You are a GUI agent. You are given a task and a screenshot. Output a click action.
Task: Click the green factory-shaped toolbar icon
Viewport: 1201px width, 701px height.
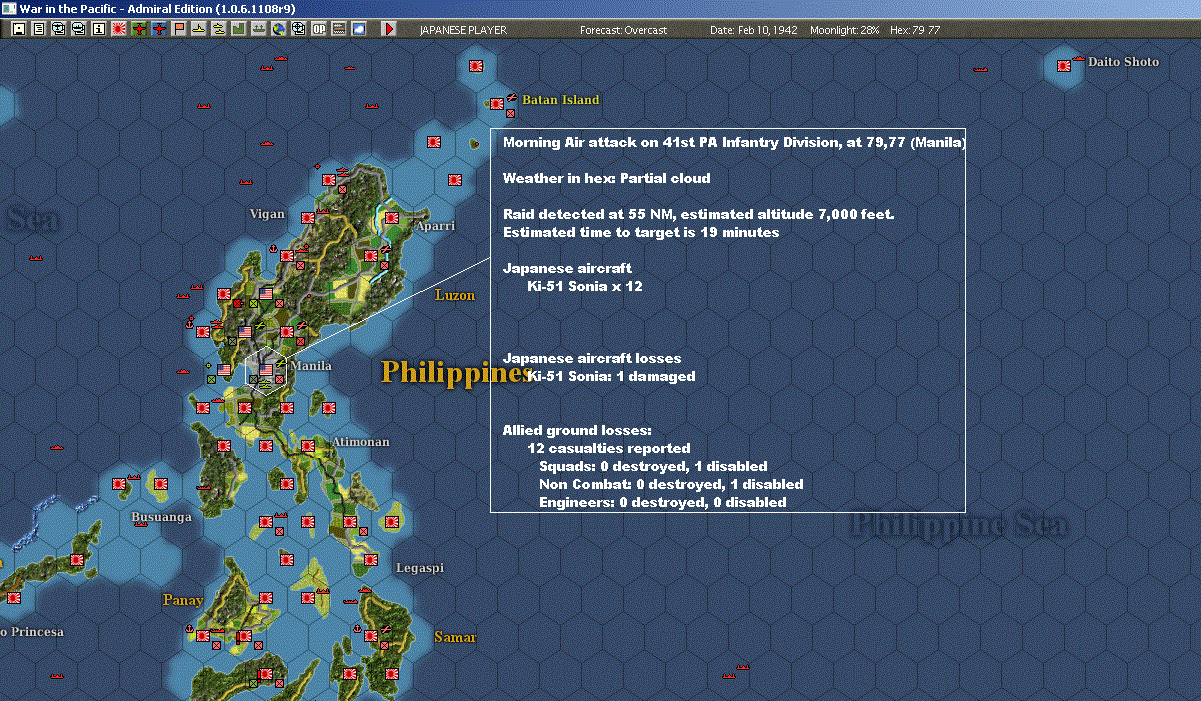click(x=239, y=29)
